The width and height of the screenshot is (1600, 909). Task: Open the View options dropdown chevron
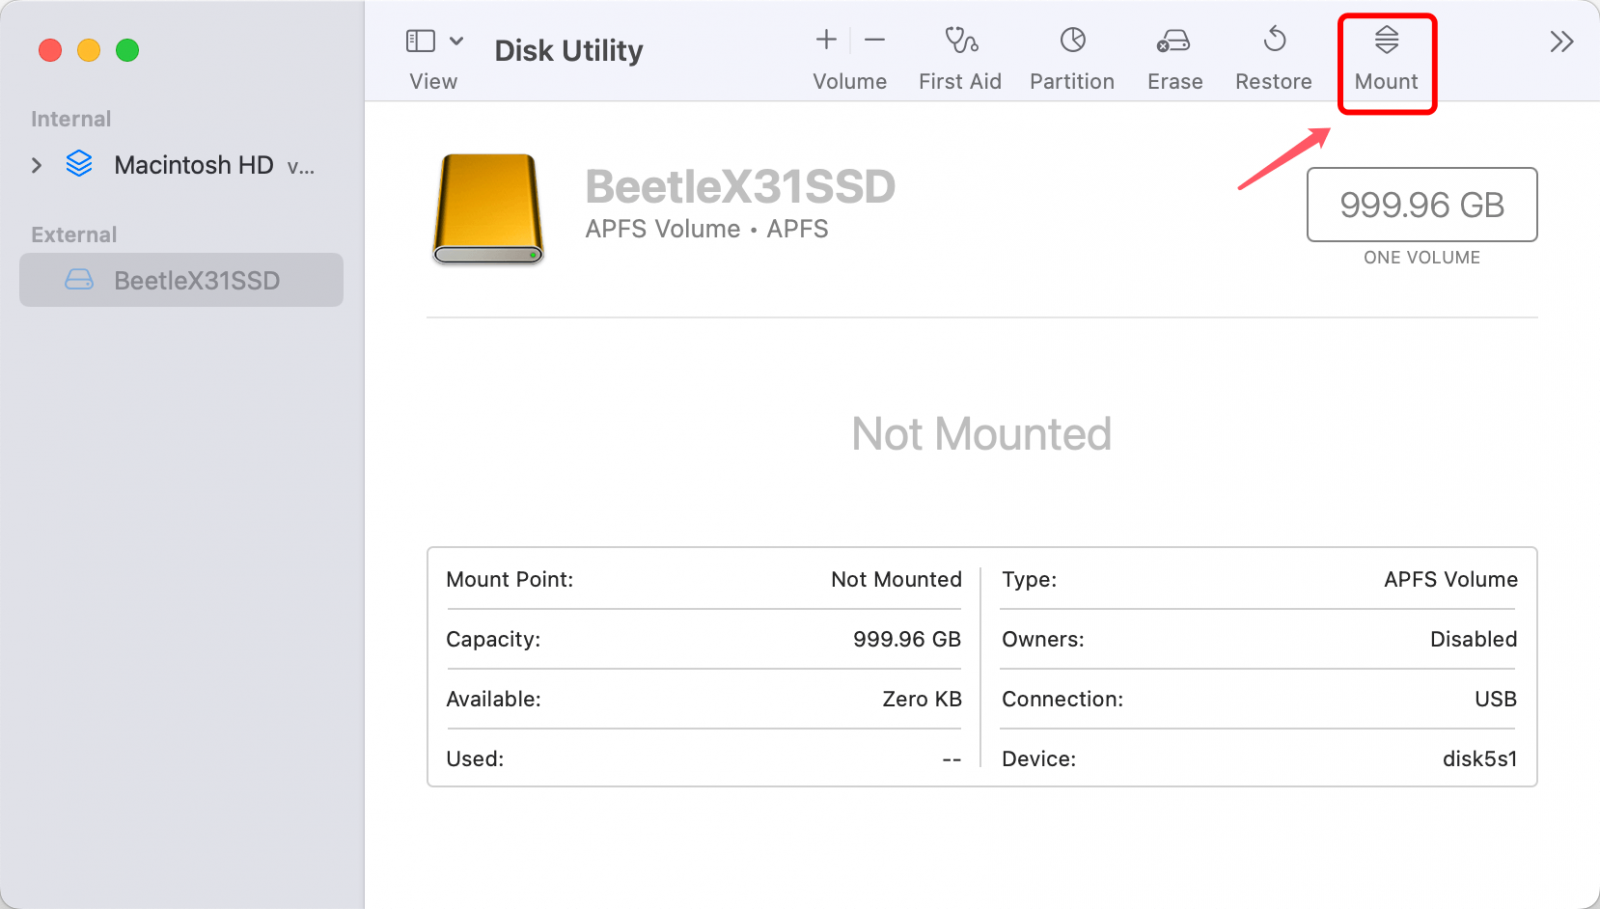(456, 40)
